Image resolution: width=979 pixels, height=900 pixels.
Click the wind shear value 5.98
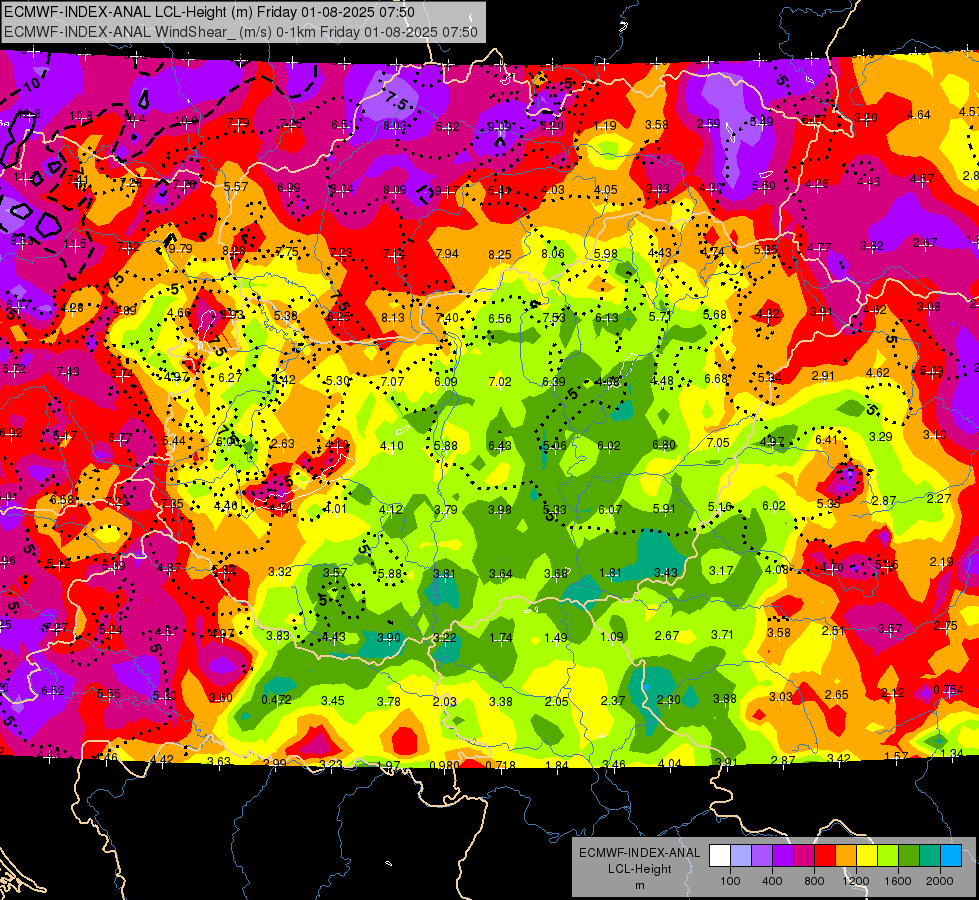606,253
